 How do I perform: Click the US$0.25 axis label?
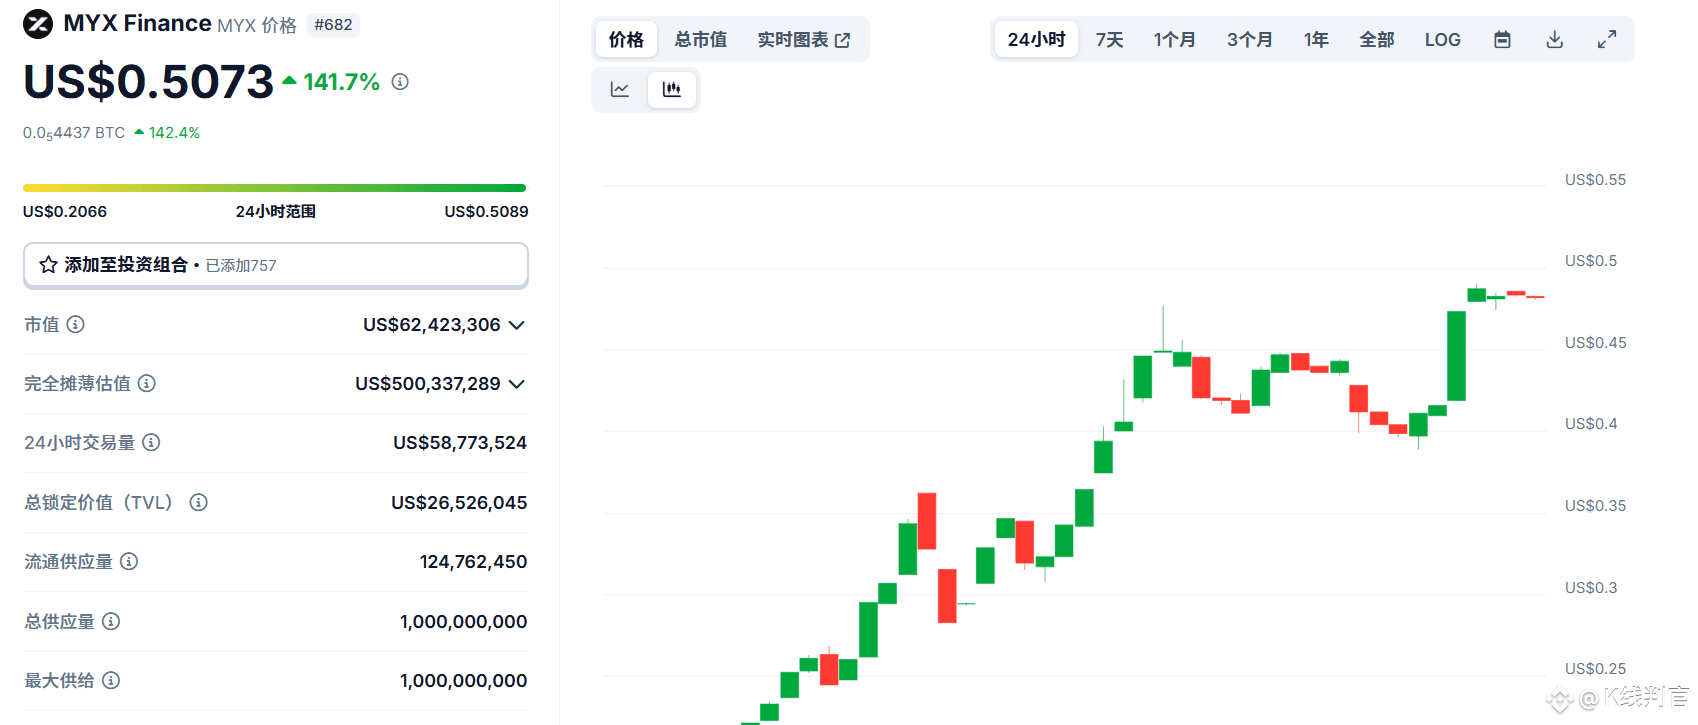click(x=1595, y=669)
